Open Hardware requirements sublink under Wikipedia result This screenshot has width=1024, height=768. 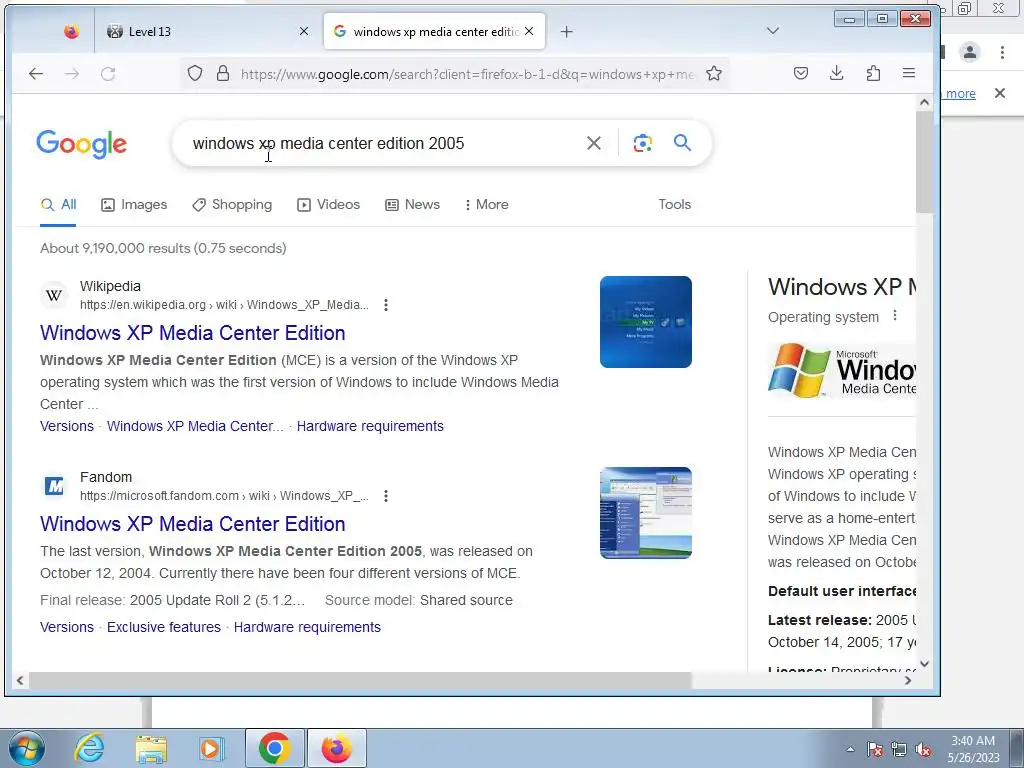pyautogui.click(x=370, y=426)
